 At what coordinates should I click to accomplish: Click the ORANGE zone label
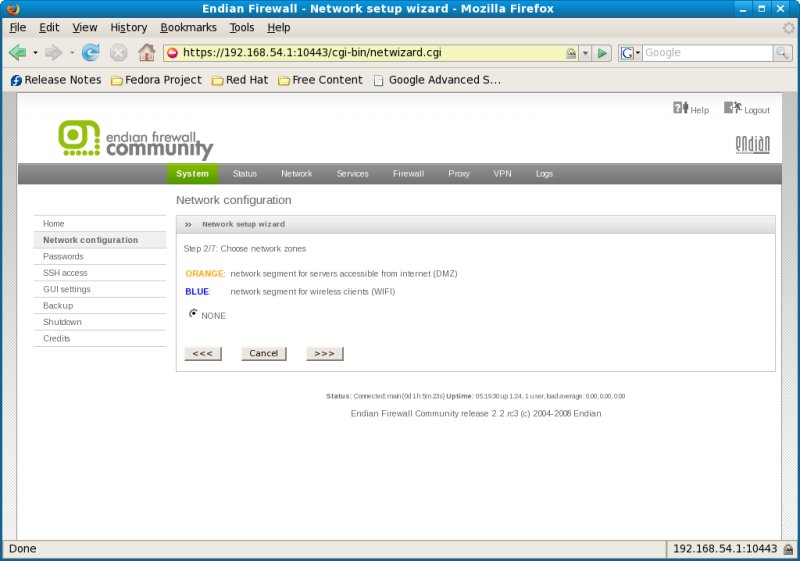pos(205,274)
